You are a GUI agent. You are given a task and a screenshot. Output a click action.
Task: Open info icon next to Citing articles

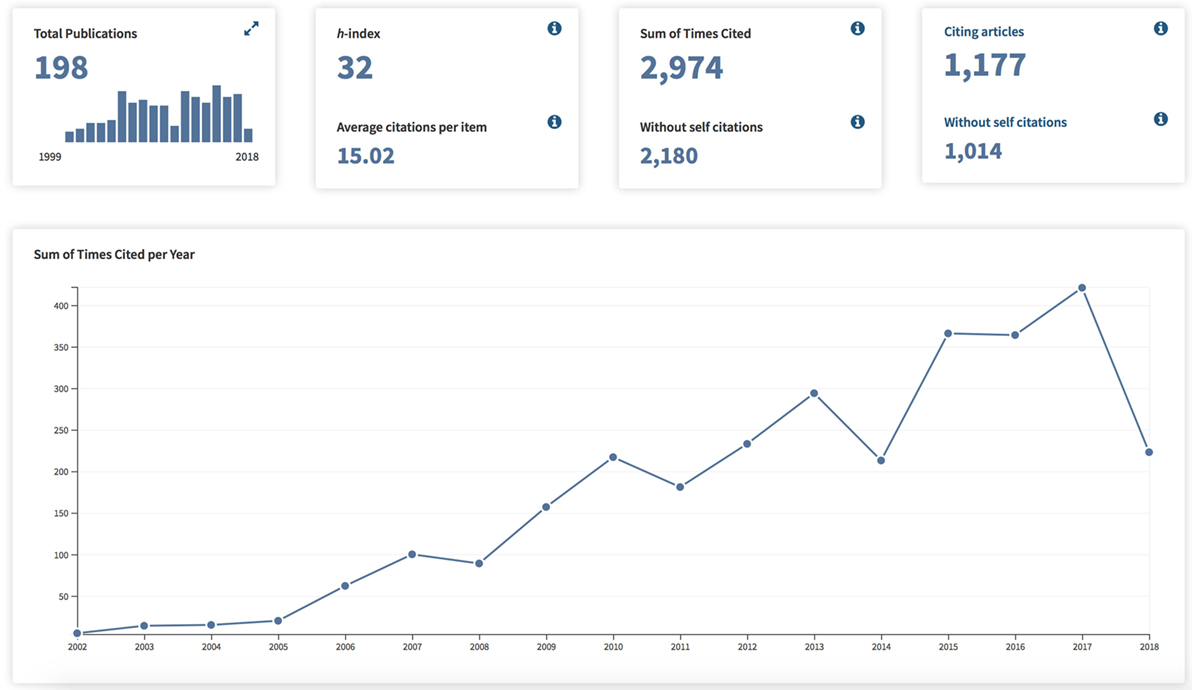1161,29
